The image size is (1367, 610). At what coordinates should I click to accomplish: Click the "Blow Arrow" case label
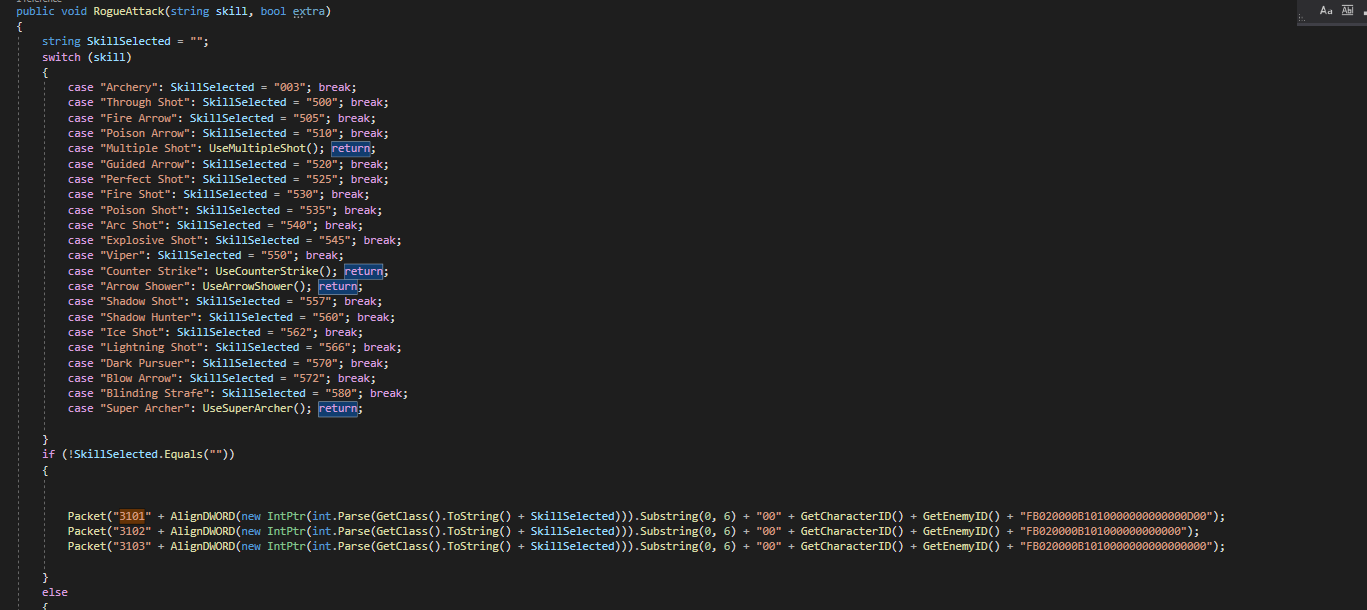pyautogui.click(x=139, y=378)
